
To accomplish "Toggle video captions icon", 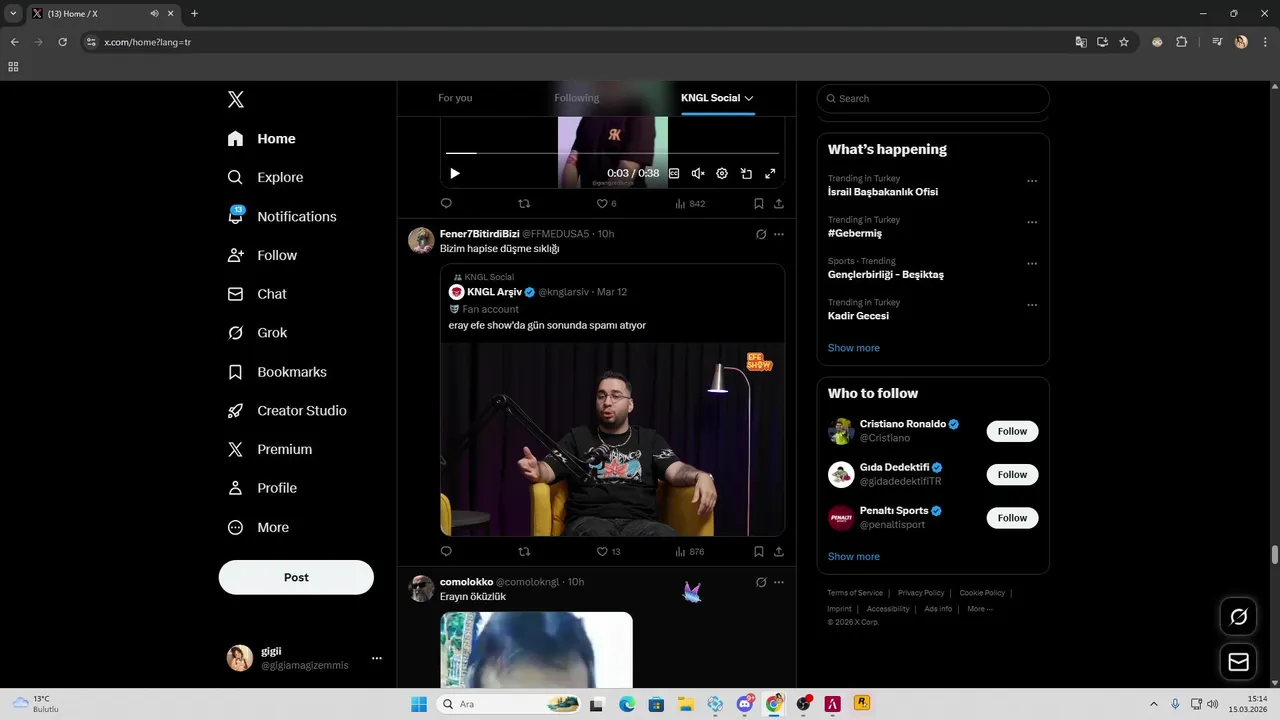I will 674,173.
